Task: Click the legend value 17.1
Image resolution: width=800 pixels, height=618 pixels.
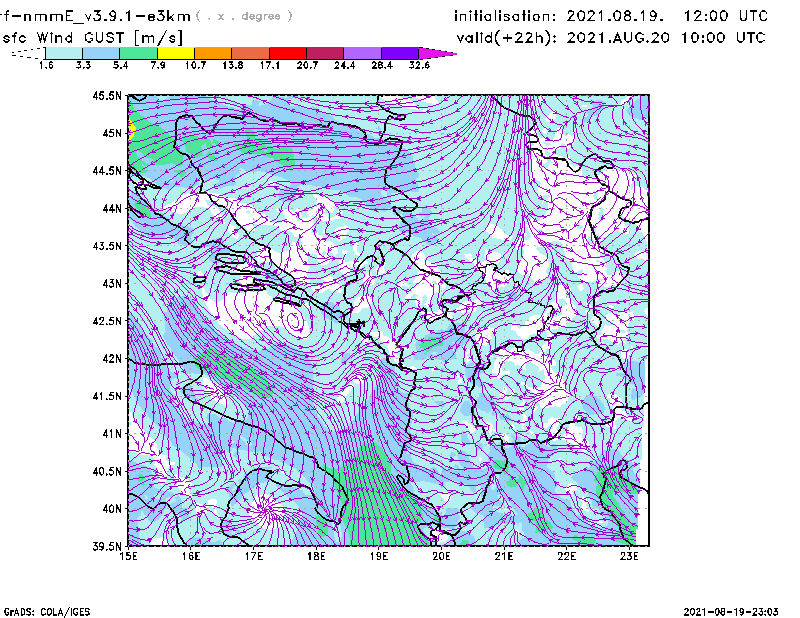Action: [x=269, y=65]
